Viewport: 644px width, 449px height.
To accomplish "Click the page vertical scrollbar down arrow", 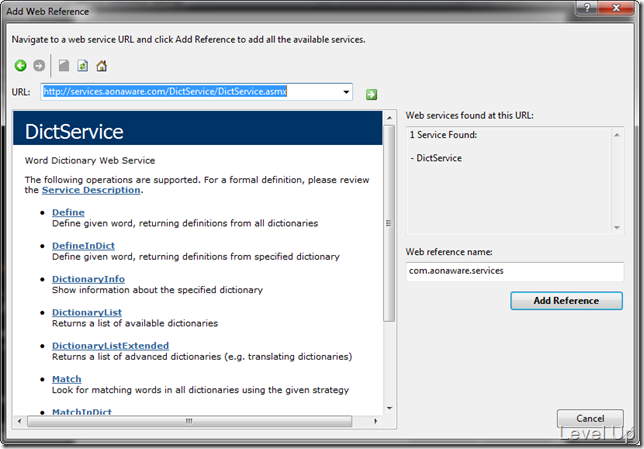I will point(389,408).
